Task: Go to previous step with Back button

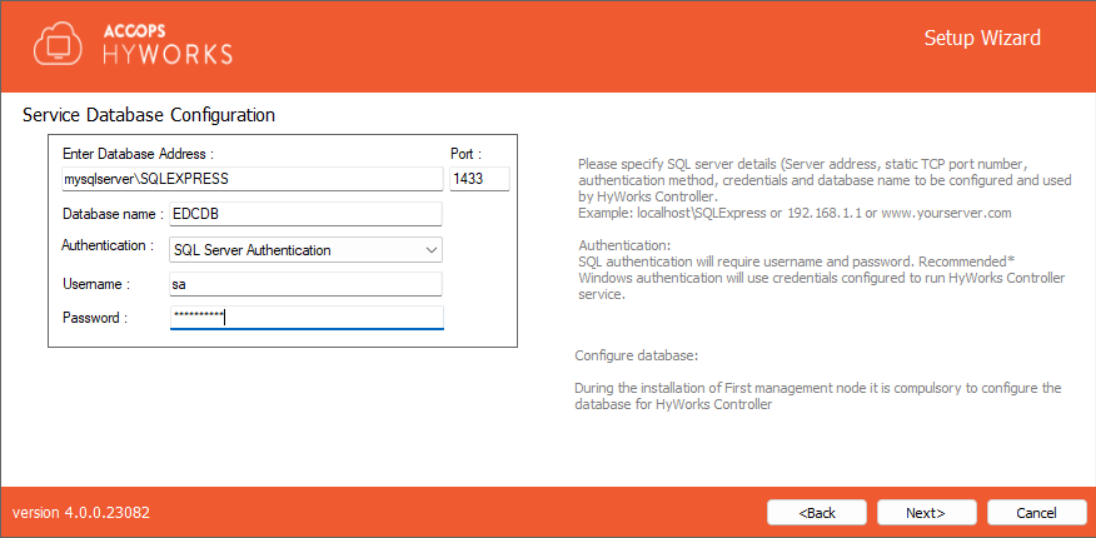Action: [x=817, y=513]
